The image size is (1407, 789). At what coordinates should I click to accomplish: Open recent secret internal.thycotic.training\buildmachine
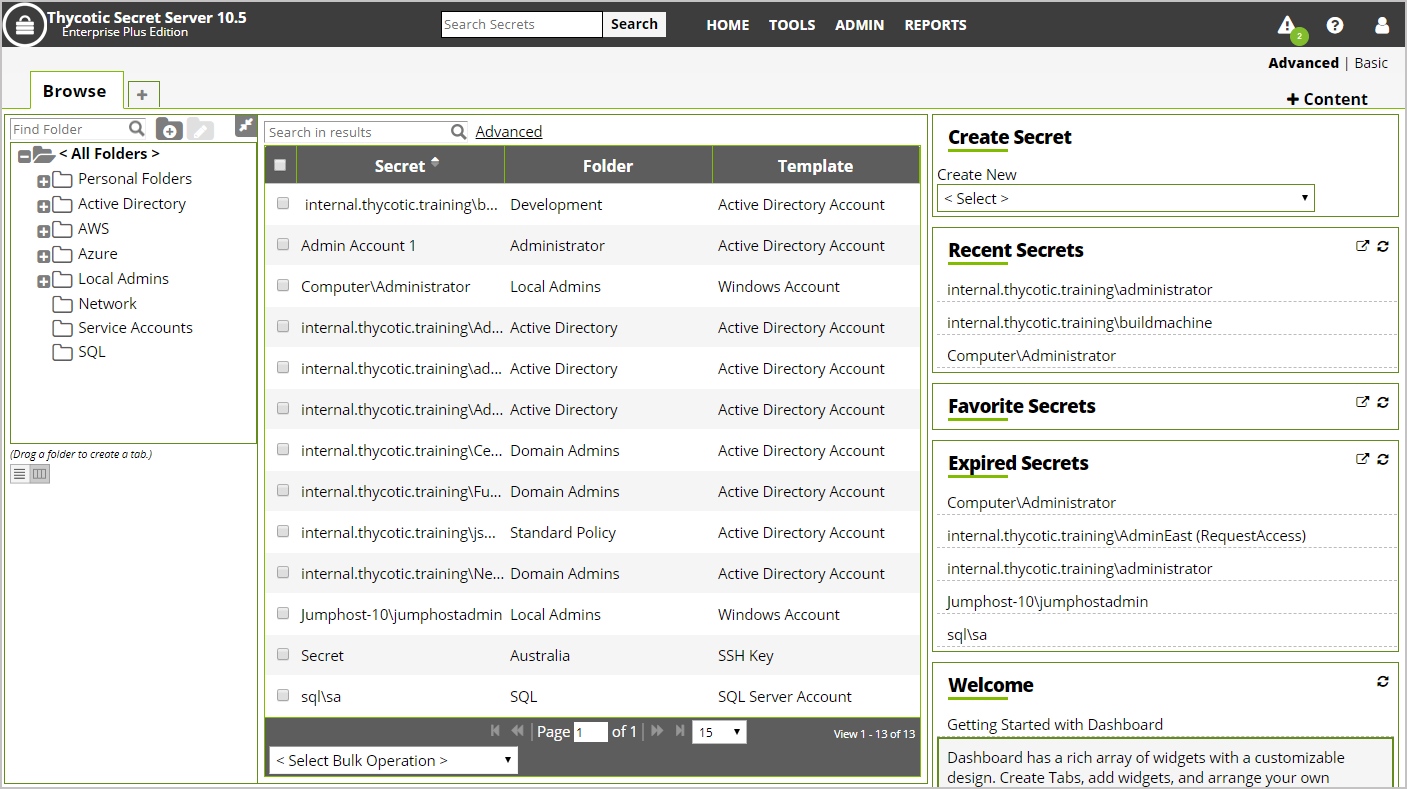tap(1079, 322)
